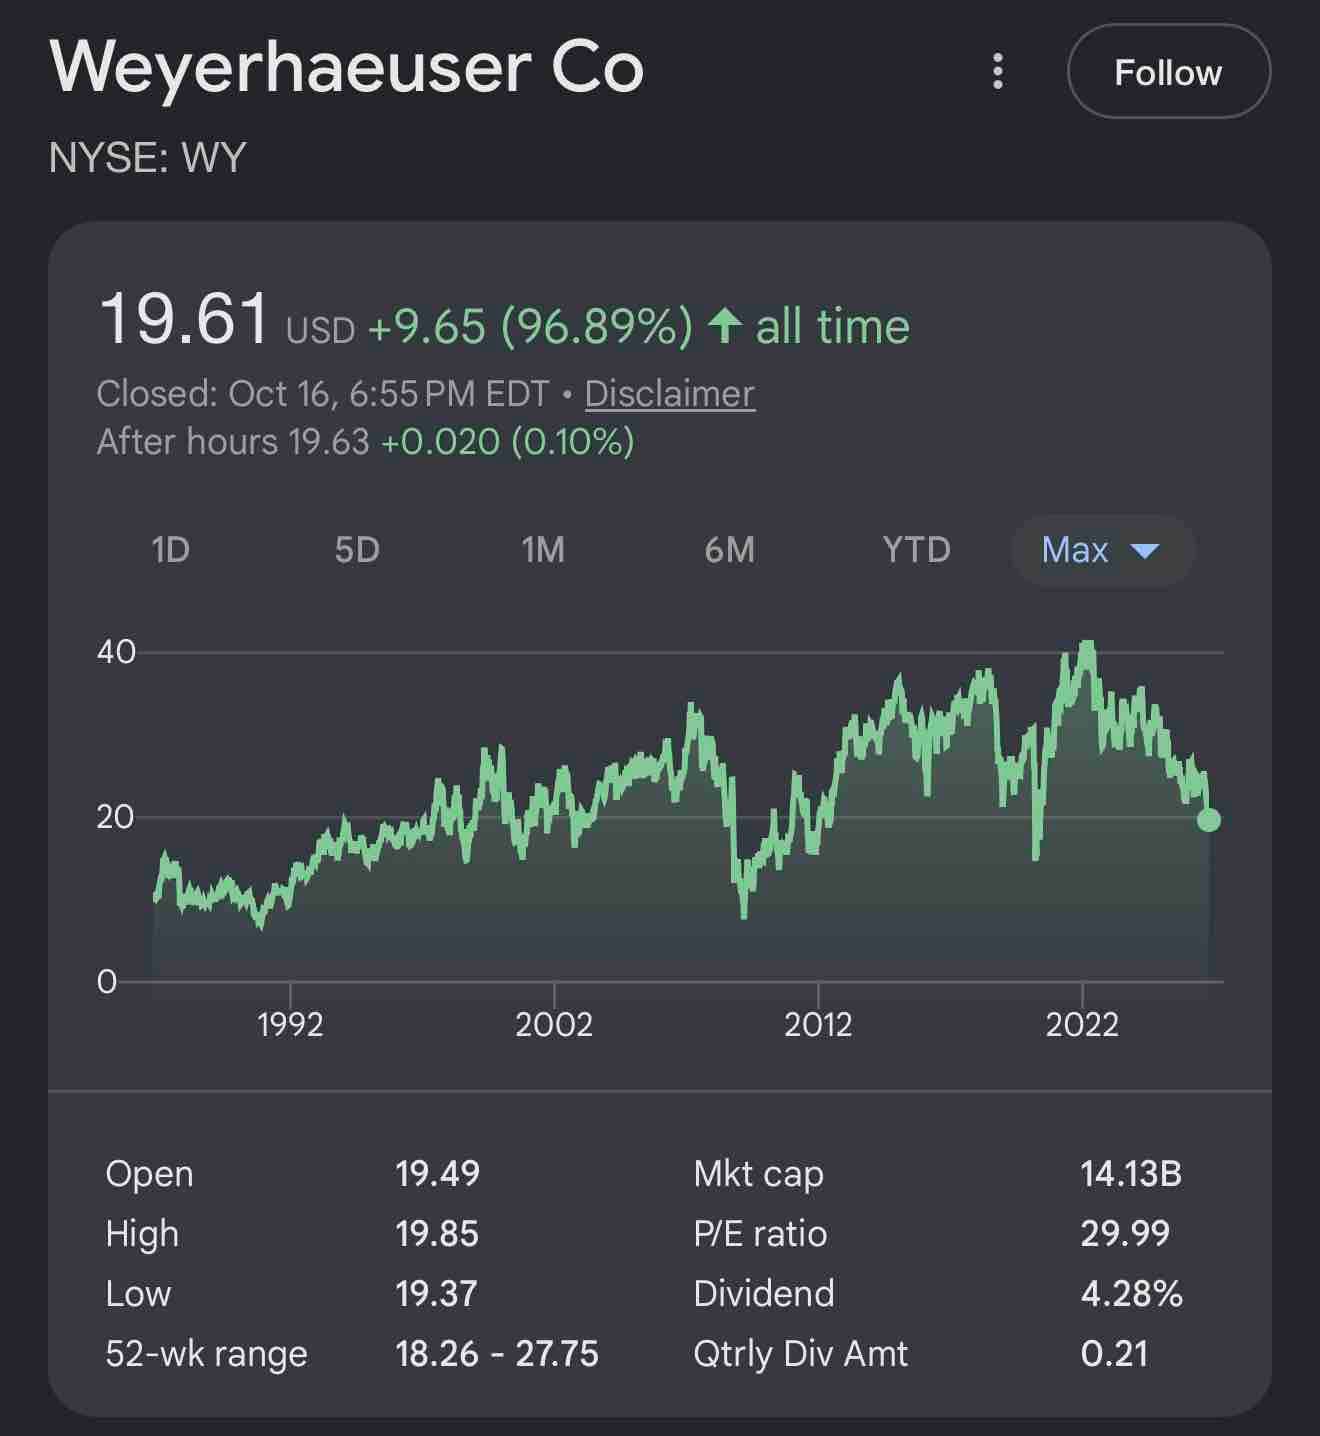
Task: Click the Weyerhaeuser Co title
Action: (x=346, y=67)
